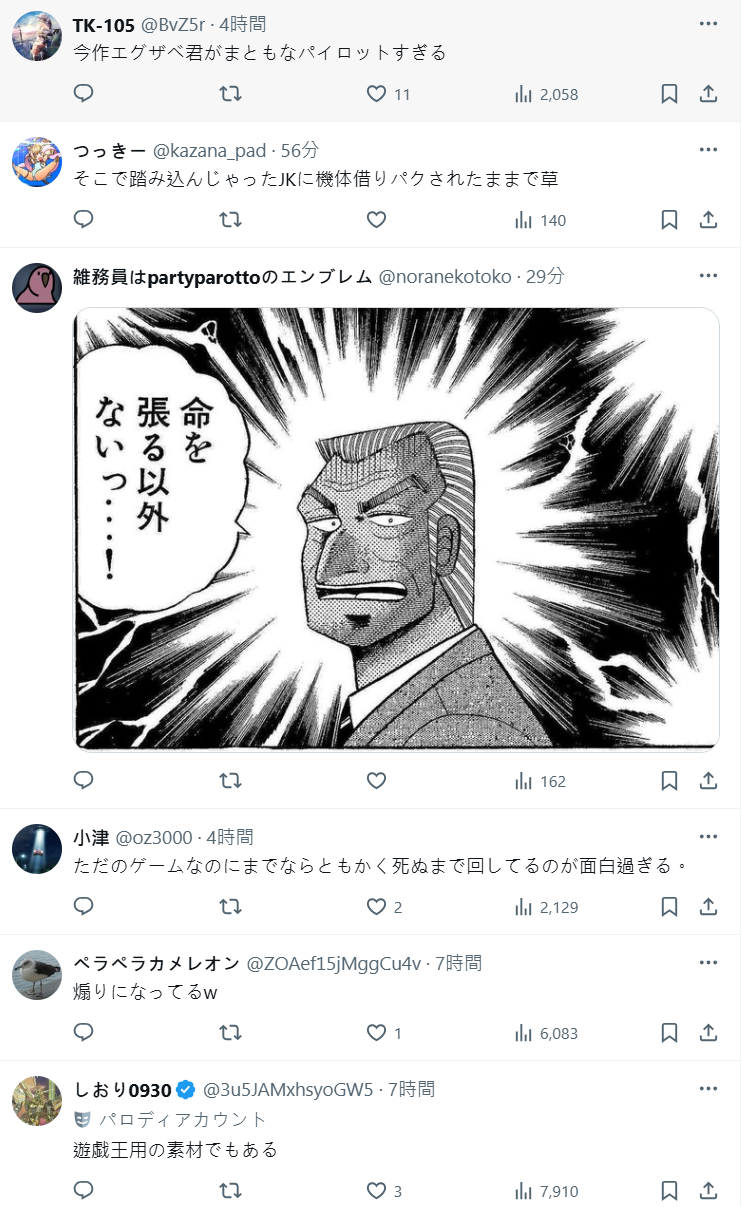Share the しおり0930 tweet

(708, 1191)
